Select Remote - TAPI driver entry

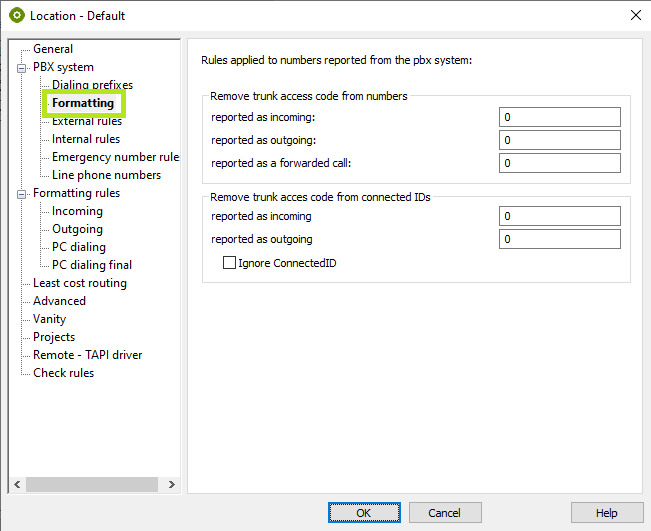(87, 355)
